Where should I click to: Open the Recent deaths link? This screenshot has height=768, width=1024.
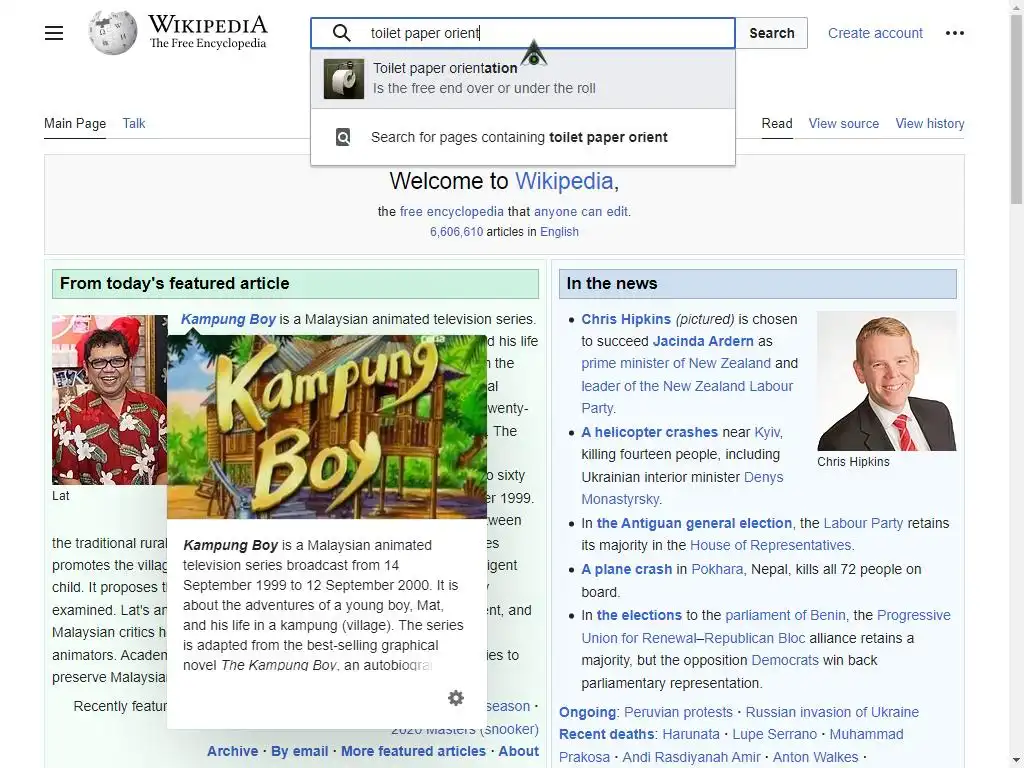[606, 735]
